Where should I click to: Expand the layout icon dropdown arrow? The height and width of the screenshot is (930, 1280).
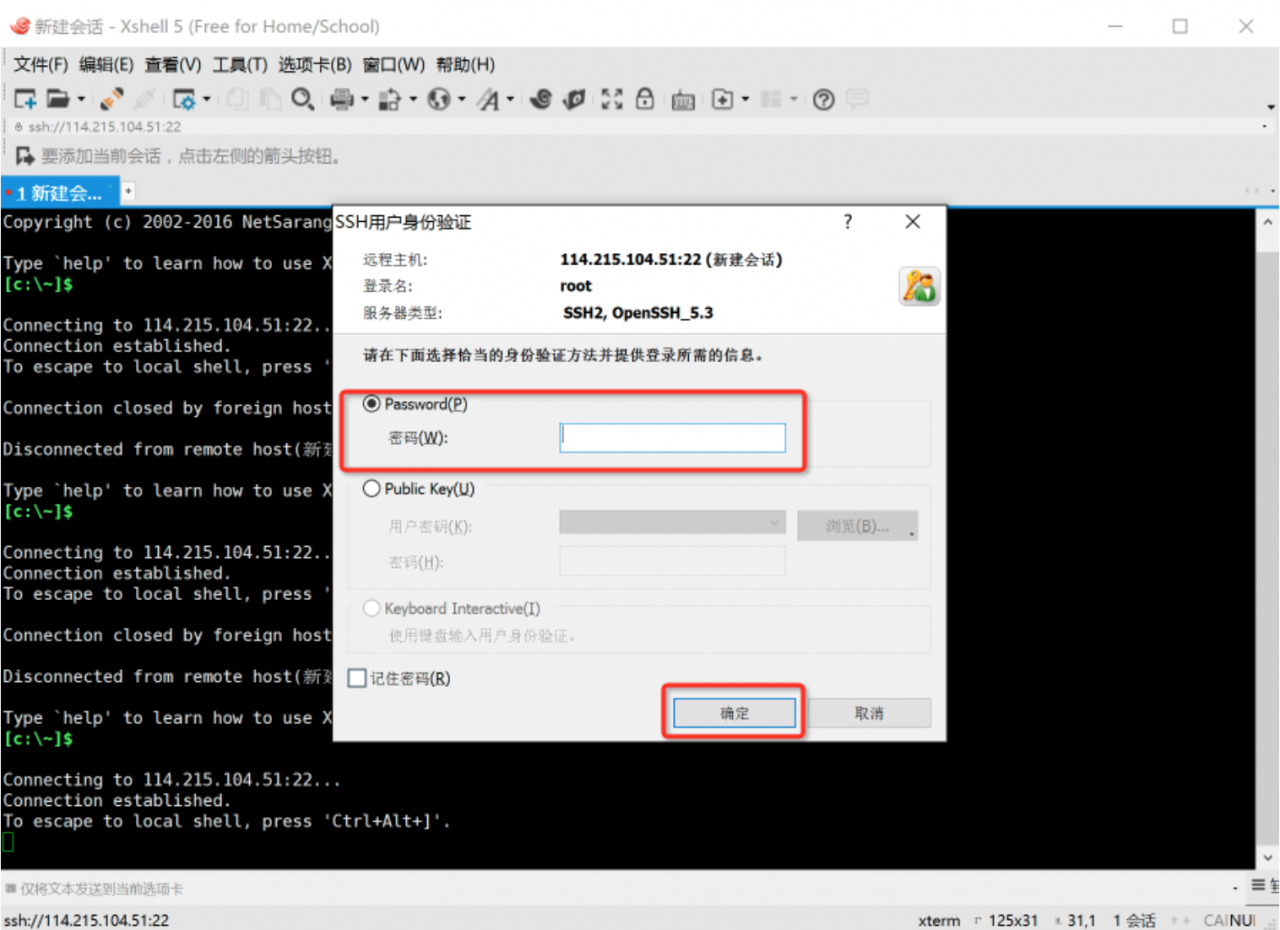coord(794,99)
